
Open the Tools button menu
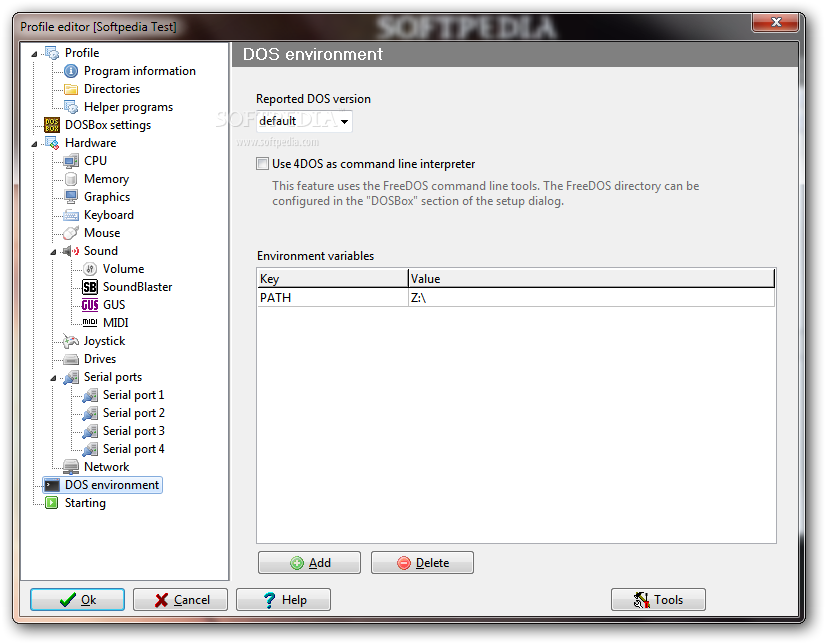pyautogui.click(x=658, y=600)
